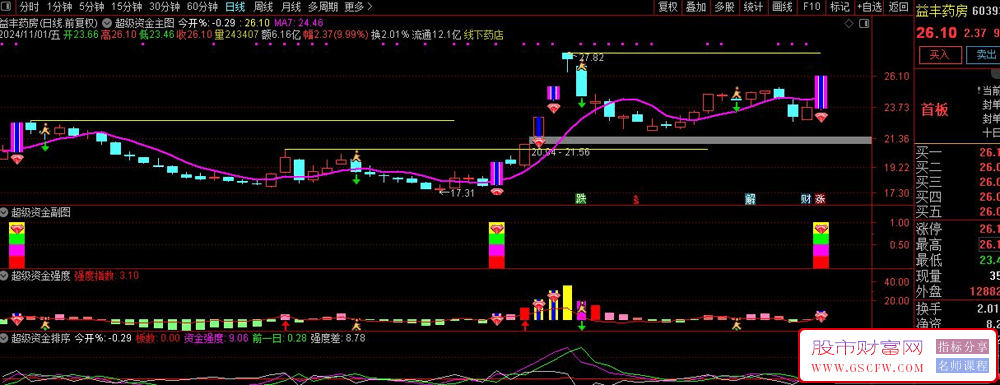Collapse the 超级资金强度 indicator panel
Screen dimensions: 1000x385
click(5, 275)
